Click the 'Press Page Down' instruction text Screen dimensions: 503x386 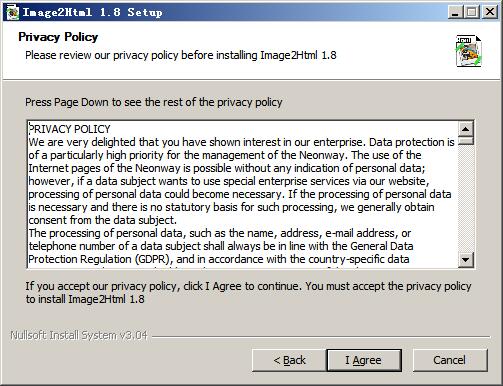point(154,102)
